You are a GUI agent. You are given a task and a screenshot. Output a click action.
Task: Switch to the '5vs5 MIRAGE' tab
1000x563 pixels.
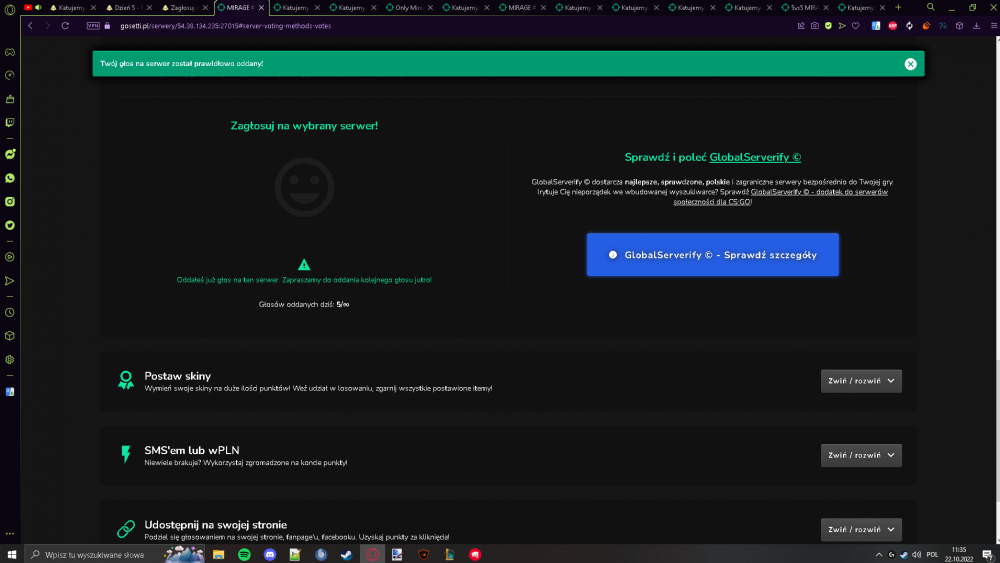[804, 8]
